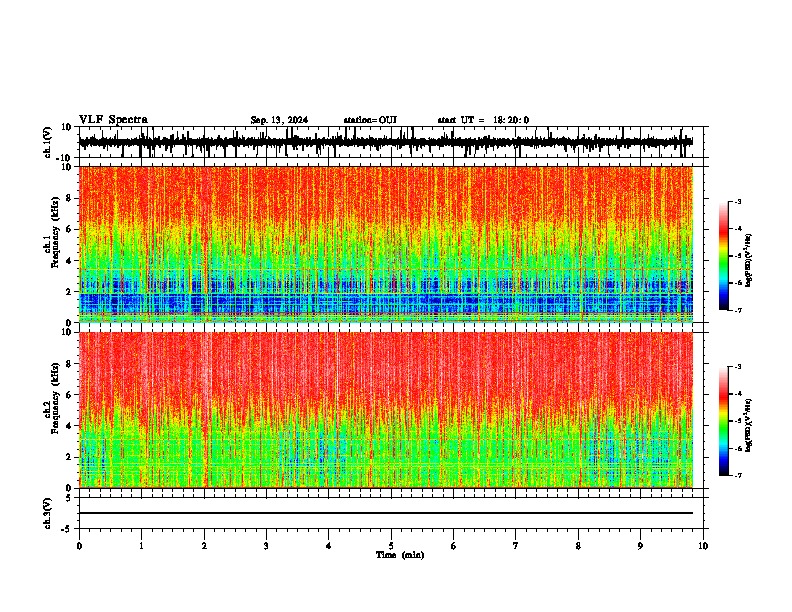Click time axis tick label "2"
Viewport: 792px width, 612px height.
coord(204,546)
